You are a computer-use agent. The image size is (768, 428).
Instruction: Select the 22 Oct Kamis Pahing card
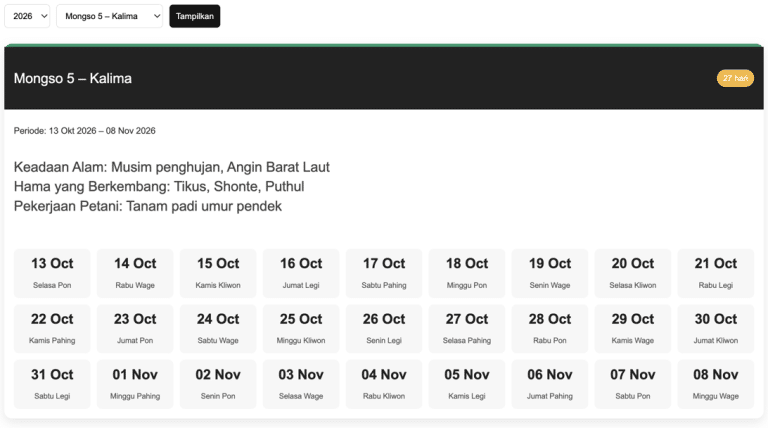pos(52,329)
